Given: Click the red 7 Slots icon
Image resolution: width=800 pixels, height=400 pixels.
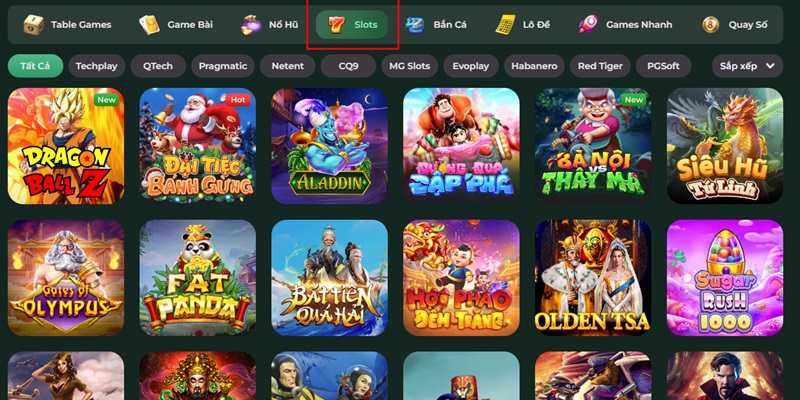Looking at the screenshot, I should point(336,24).
